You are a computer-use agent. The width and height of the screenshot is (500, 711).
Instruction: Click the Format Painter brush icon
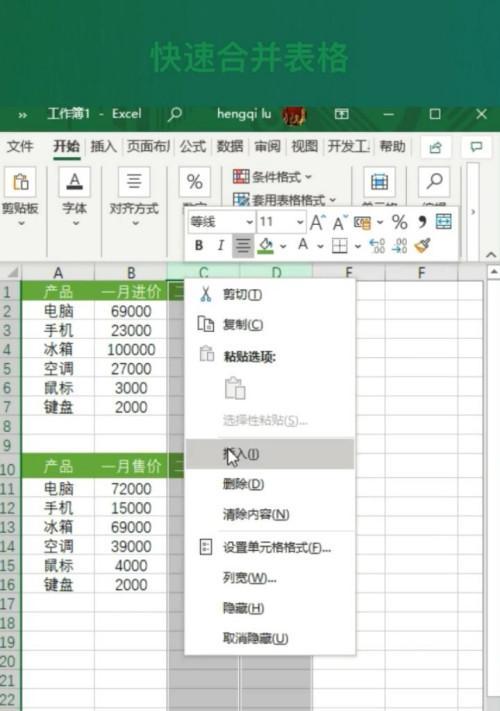[x=422, y=245]
